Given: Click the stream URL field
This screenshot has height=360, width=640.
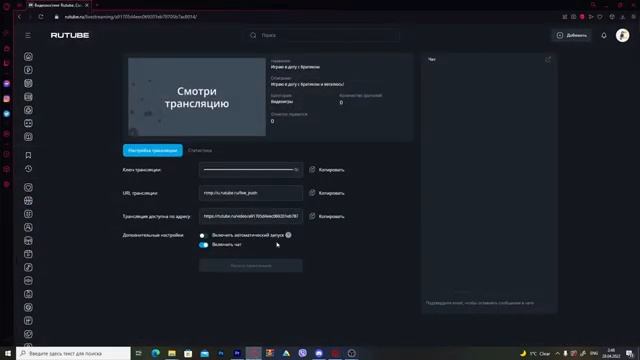Looking at the screenshot, I should [251, 193].
